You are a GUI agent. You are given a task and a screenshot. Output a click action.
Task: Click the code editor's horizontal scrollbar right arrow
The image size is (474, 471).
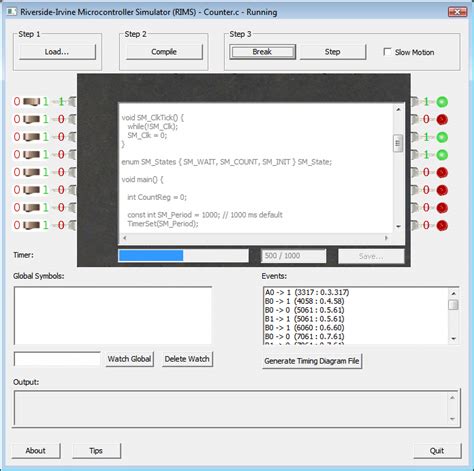tap(386, 238)
